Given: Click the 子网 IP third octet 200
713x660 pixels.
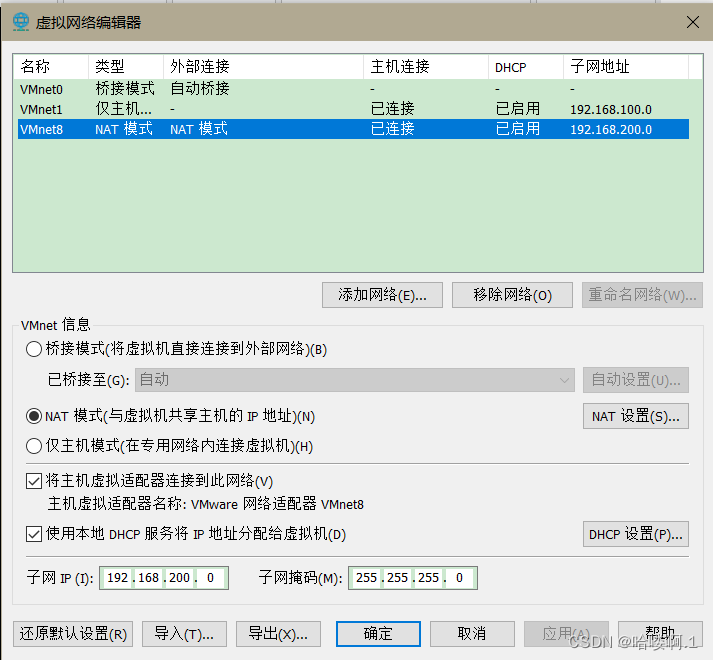Looking at the screenshot, I should click(179, 578).
